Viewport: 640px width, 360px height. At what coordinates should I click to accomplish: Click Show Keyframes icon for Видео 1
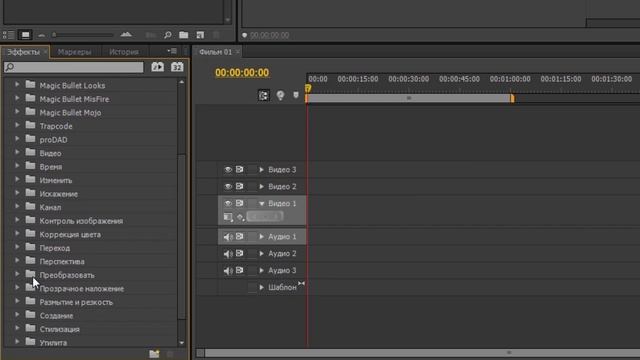coord(240,217)
